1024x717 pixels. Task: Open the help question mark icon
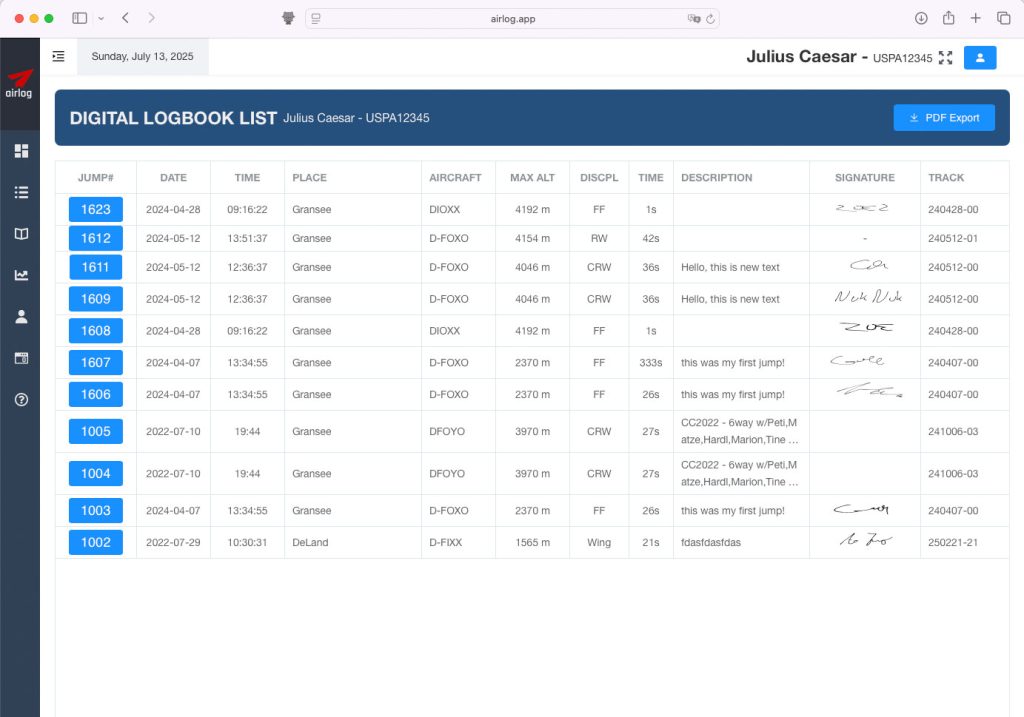tap(21, 399)
